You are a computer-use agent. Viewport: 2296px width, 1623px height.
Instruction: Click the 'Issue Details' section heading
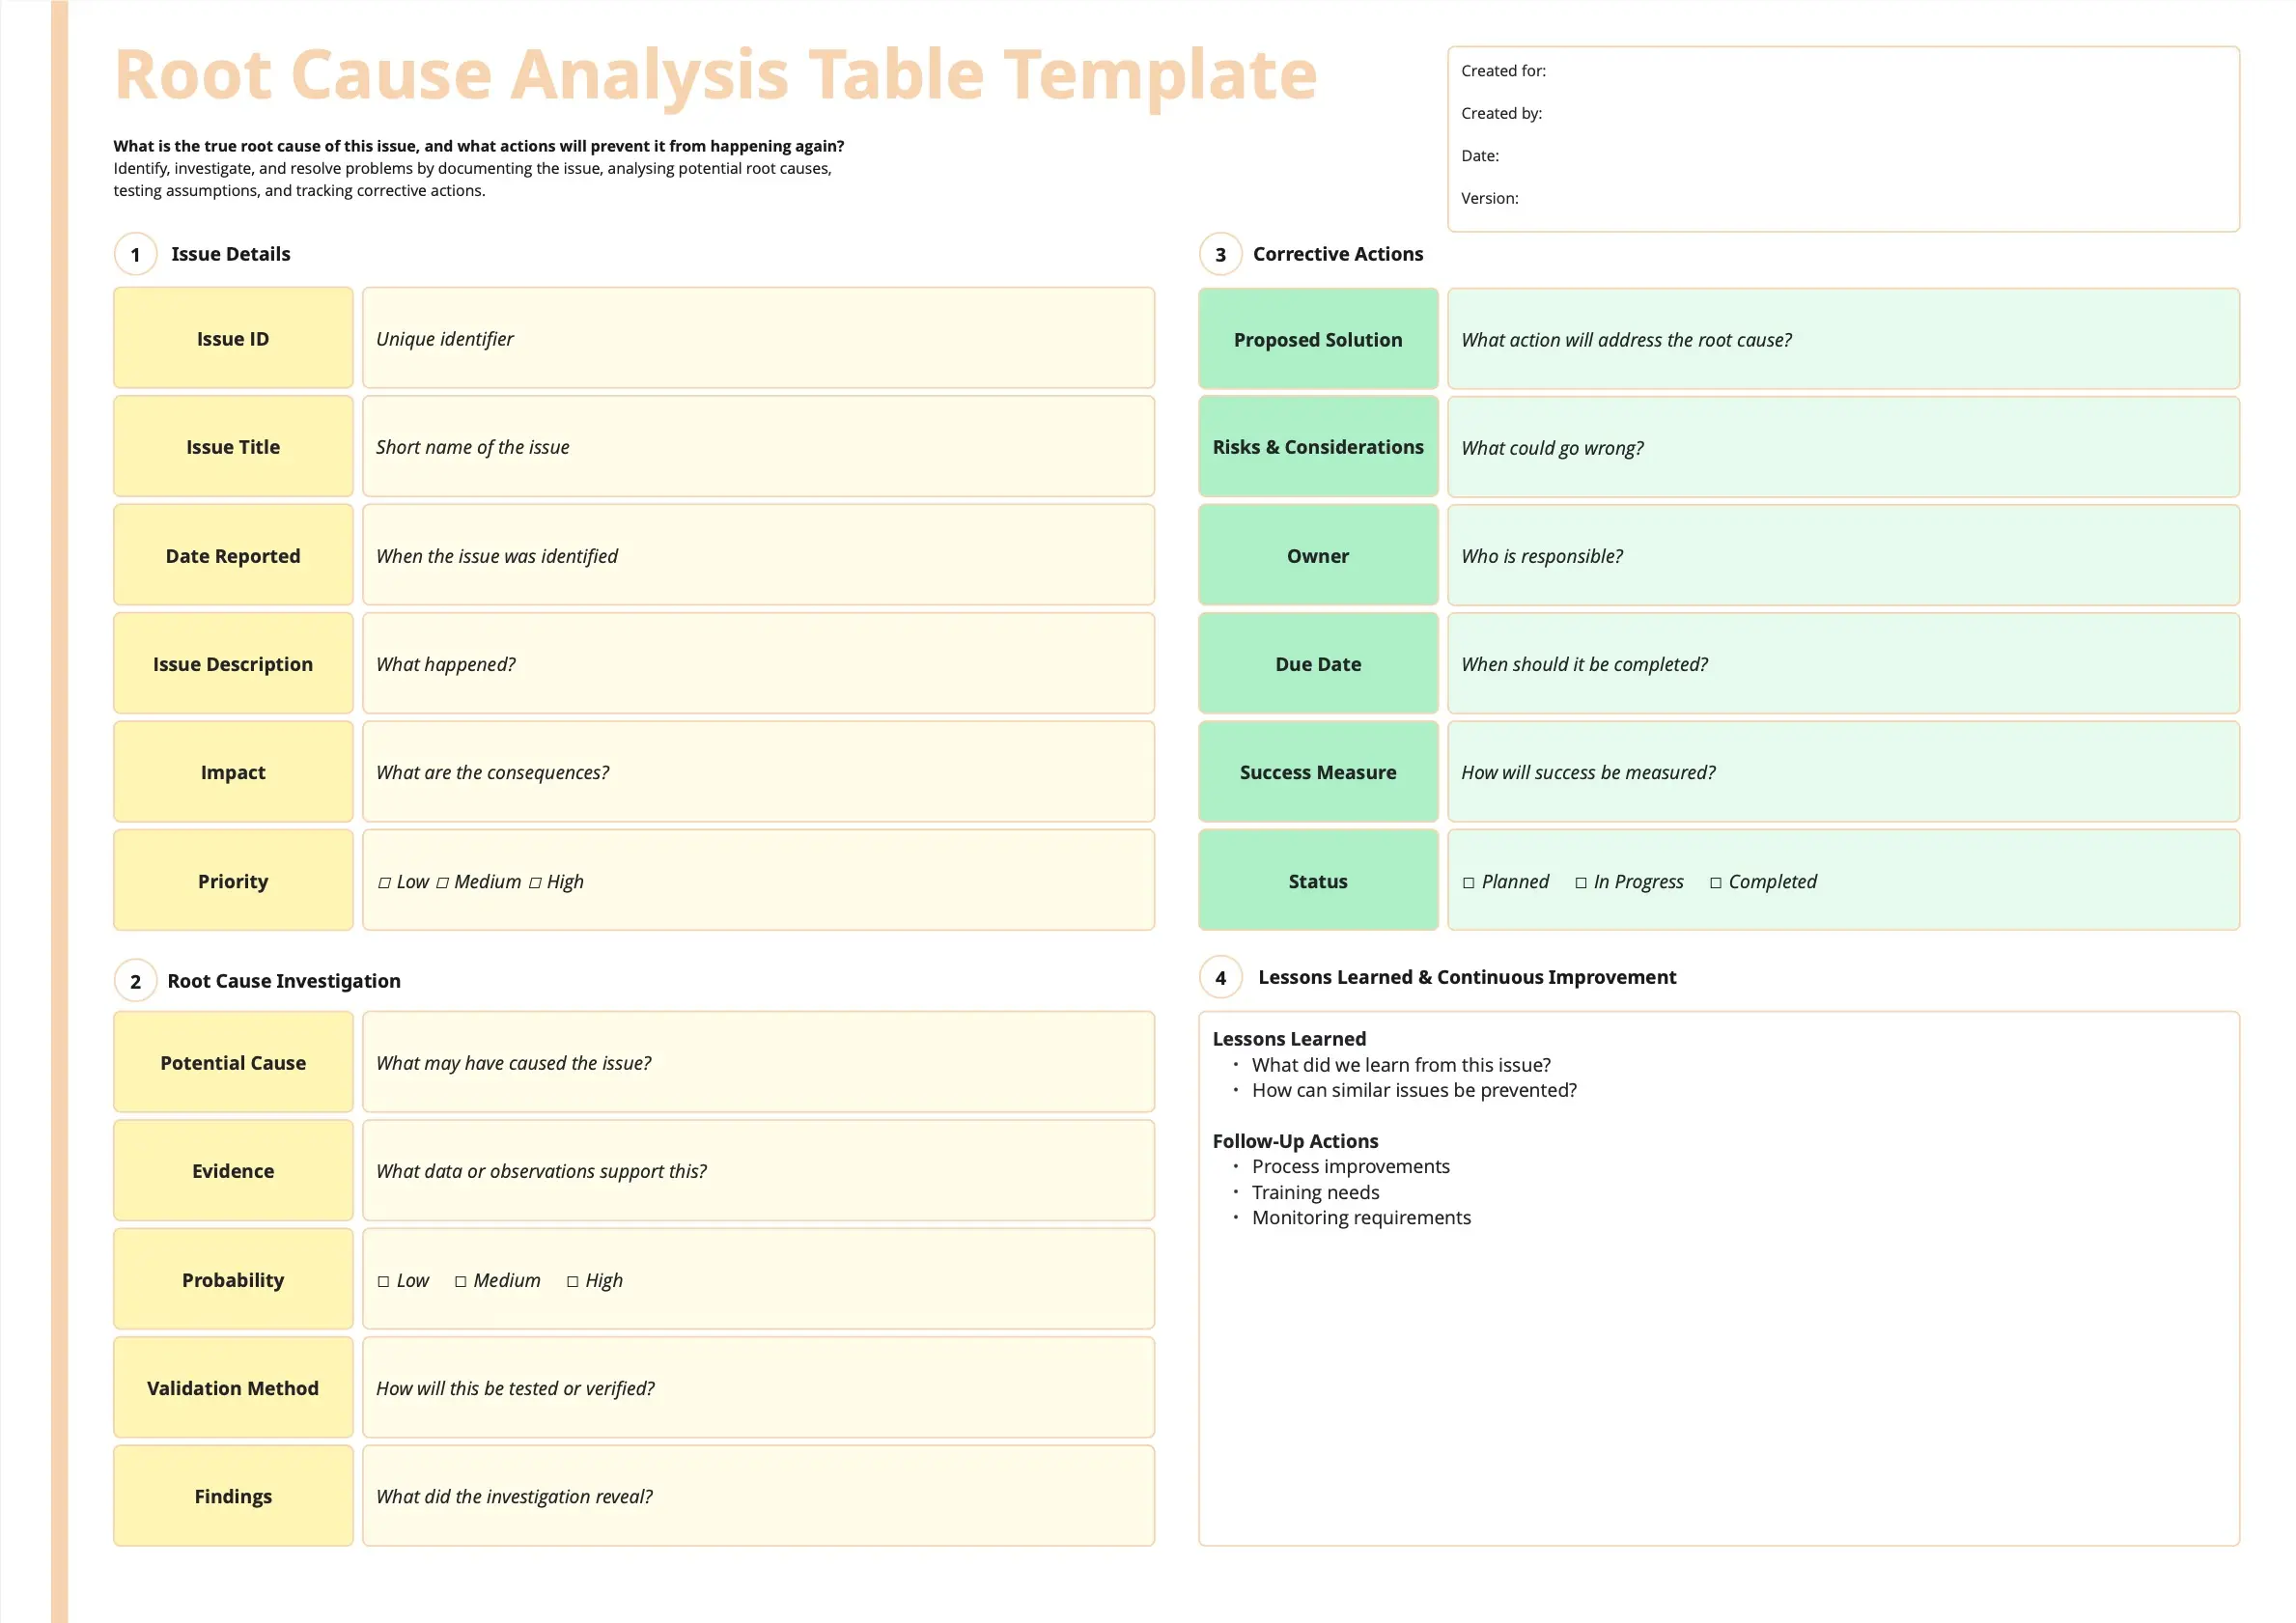point(231,254)
